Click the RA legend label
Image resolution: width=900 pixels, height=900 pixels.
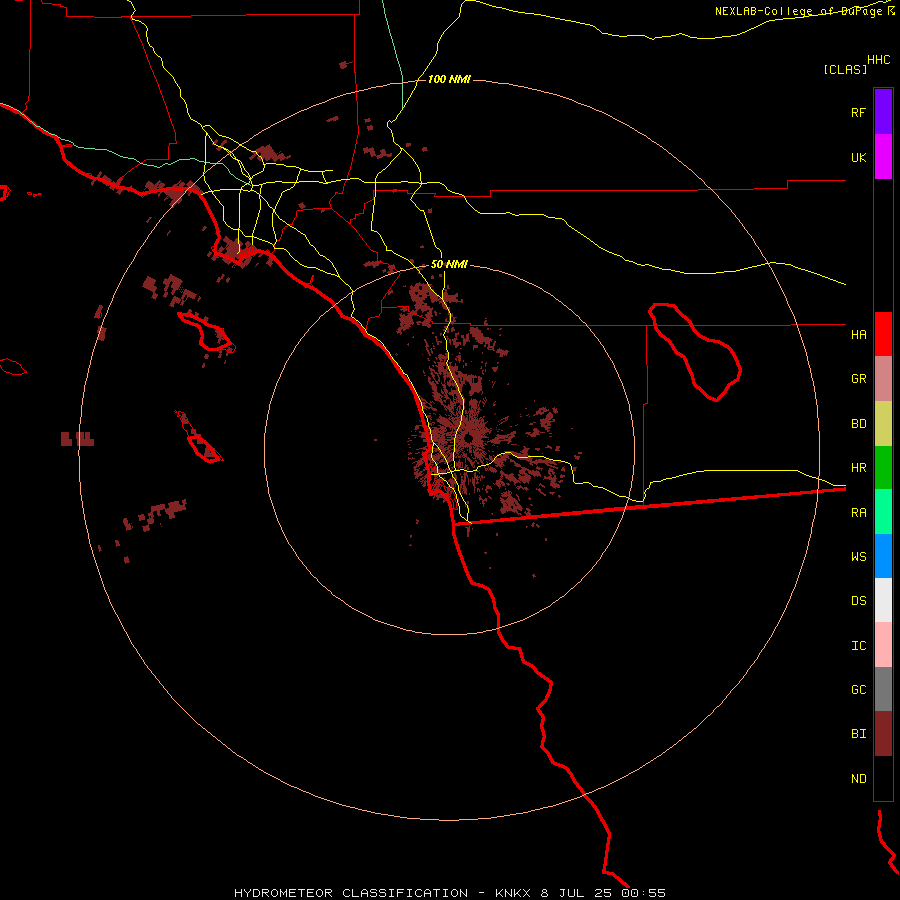click(858, 513)
